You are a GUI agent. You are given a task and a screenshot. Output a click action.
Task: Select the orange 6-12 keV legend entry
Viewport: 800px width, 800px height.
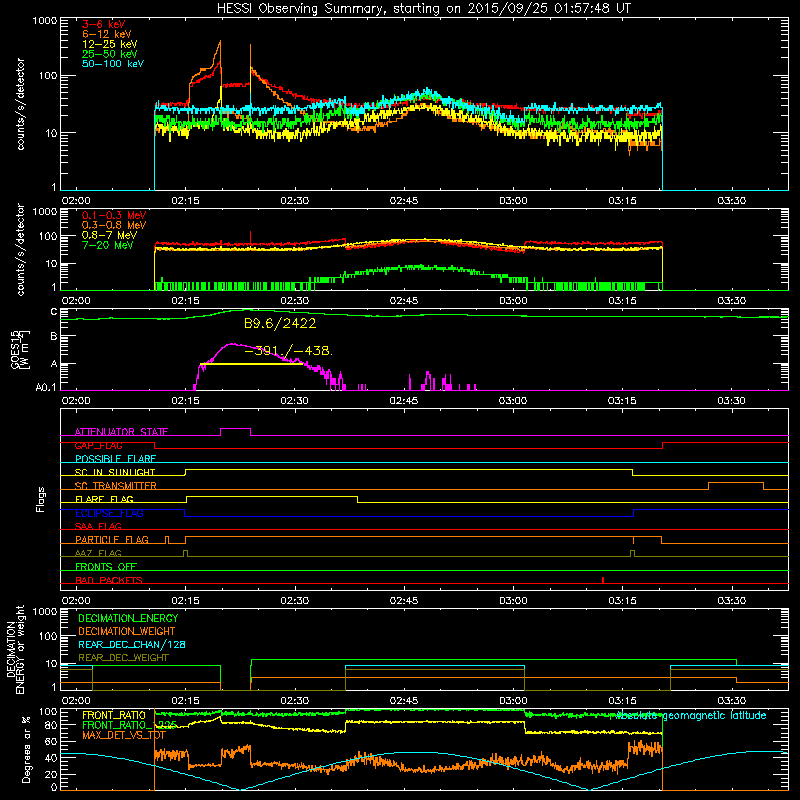(x=107, y=34)
